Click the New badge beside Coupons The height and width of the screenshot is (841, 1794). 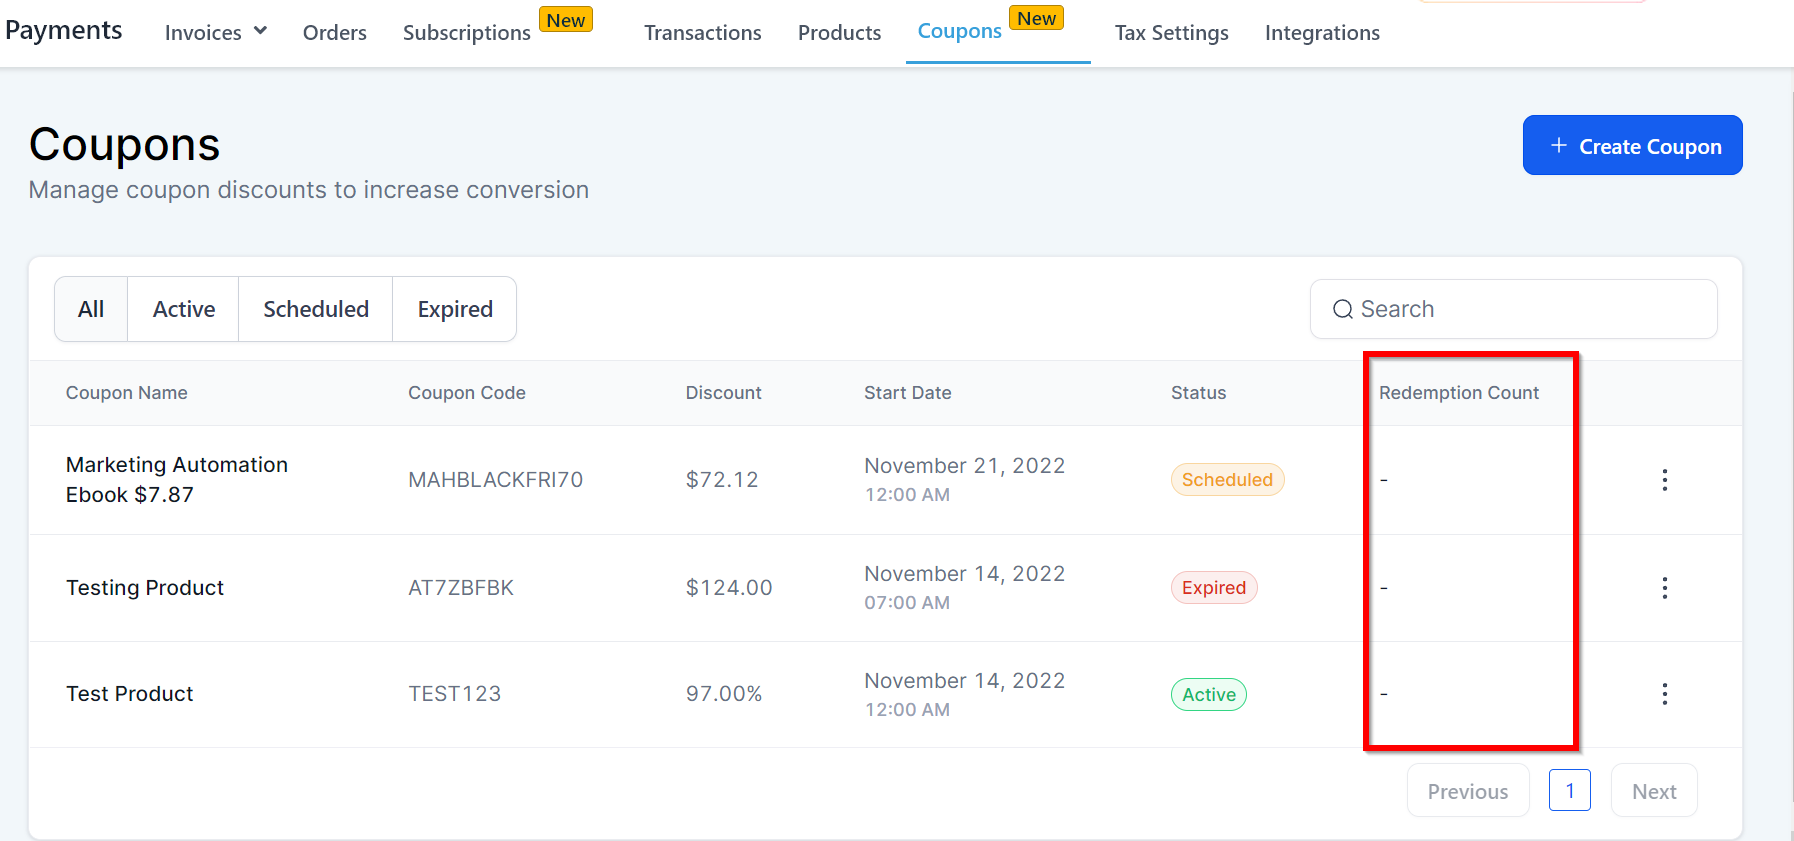pyautogui.click(x=1037, y=18)
